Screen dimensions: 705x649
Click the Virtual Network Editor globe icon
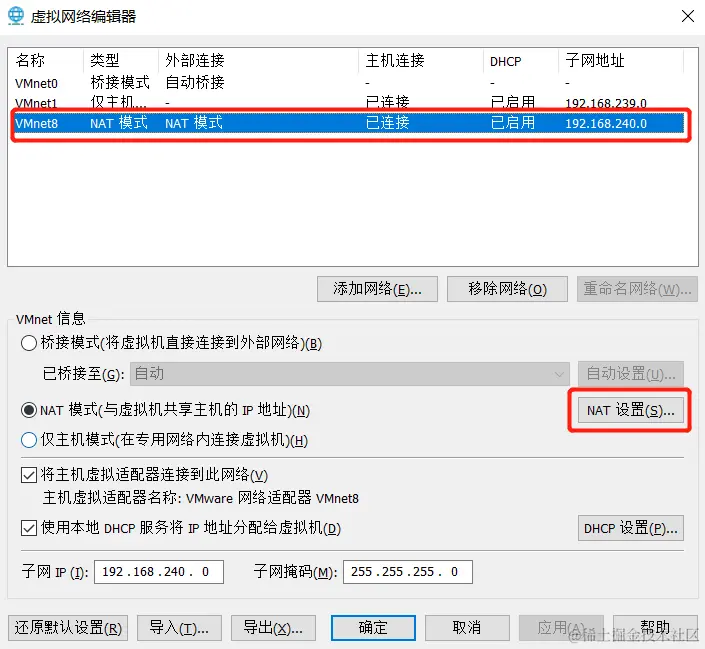point(16,16)
